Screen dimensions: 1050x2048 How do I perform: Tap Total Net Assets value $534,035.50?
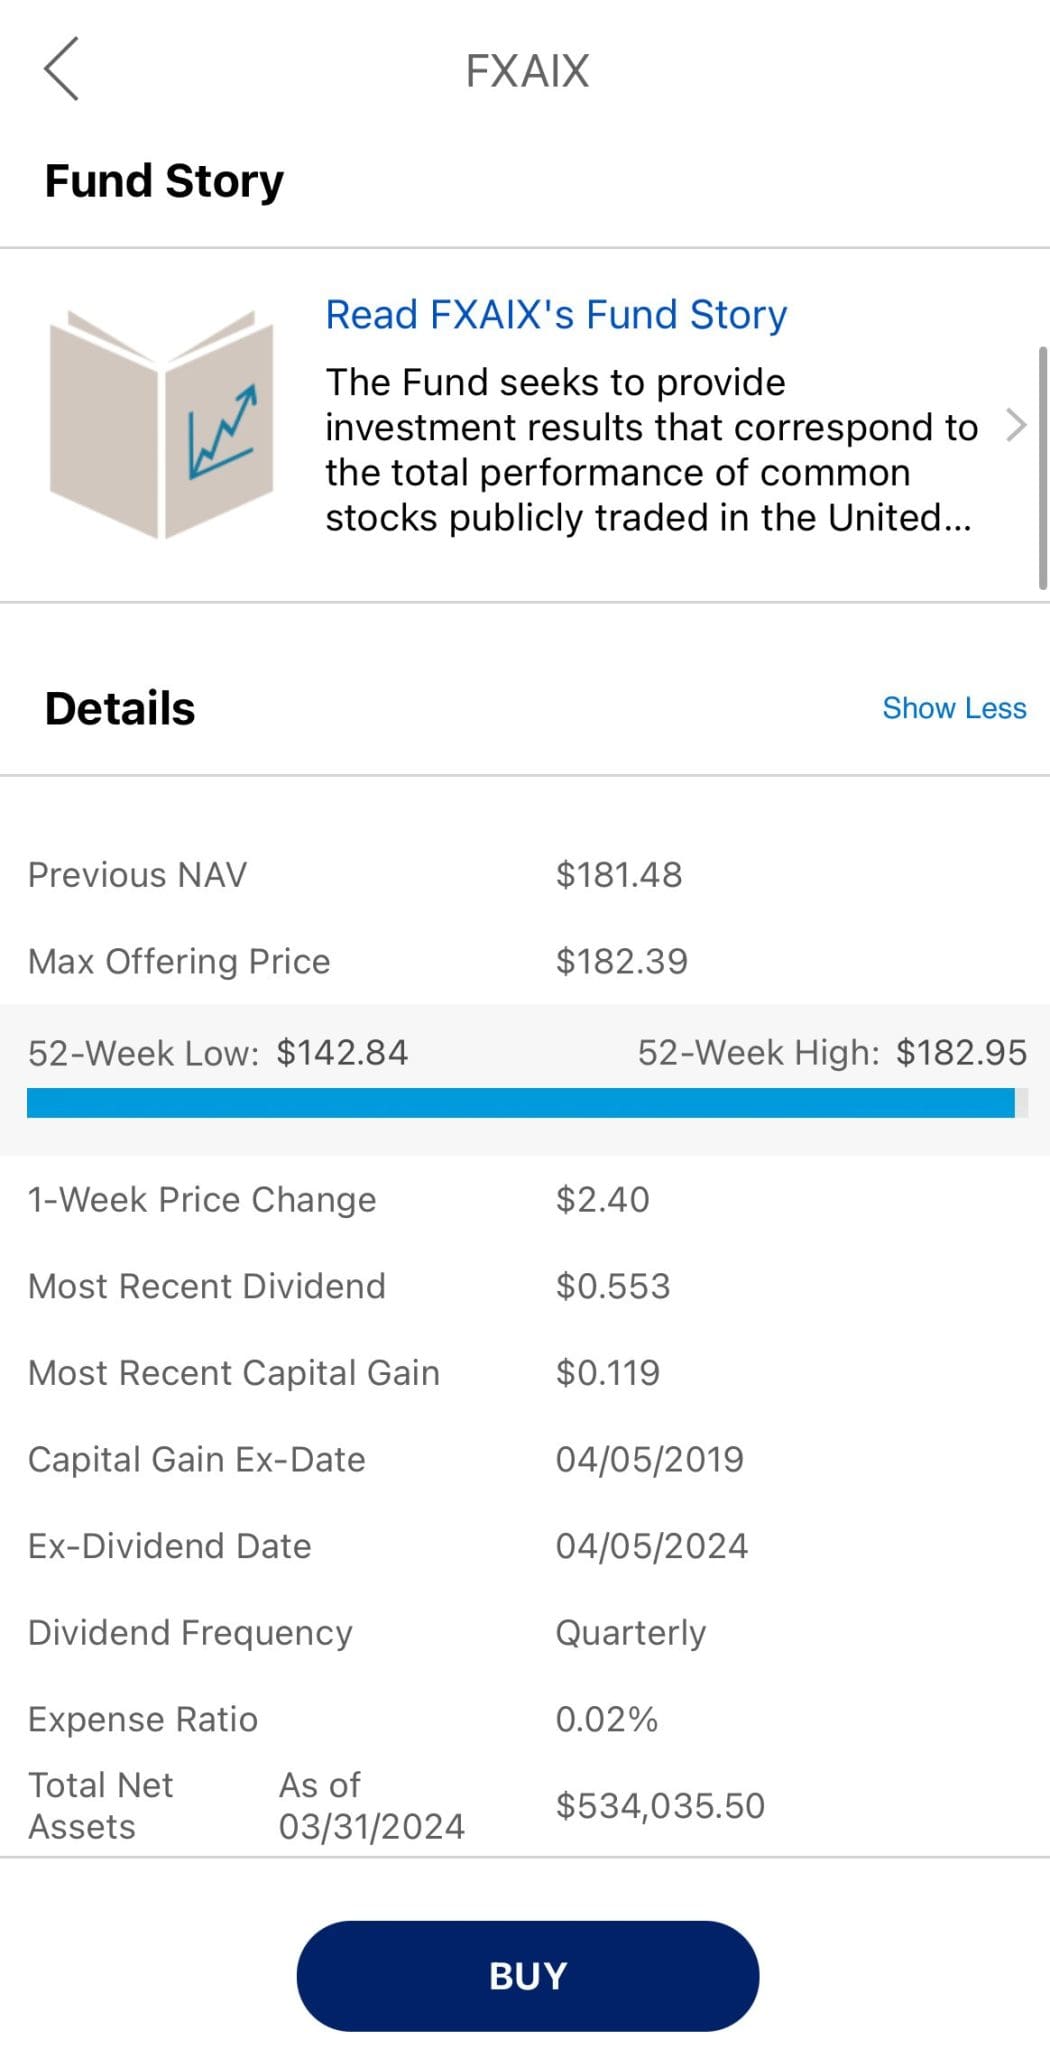coord(660,1805)
